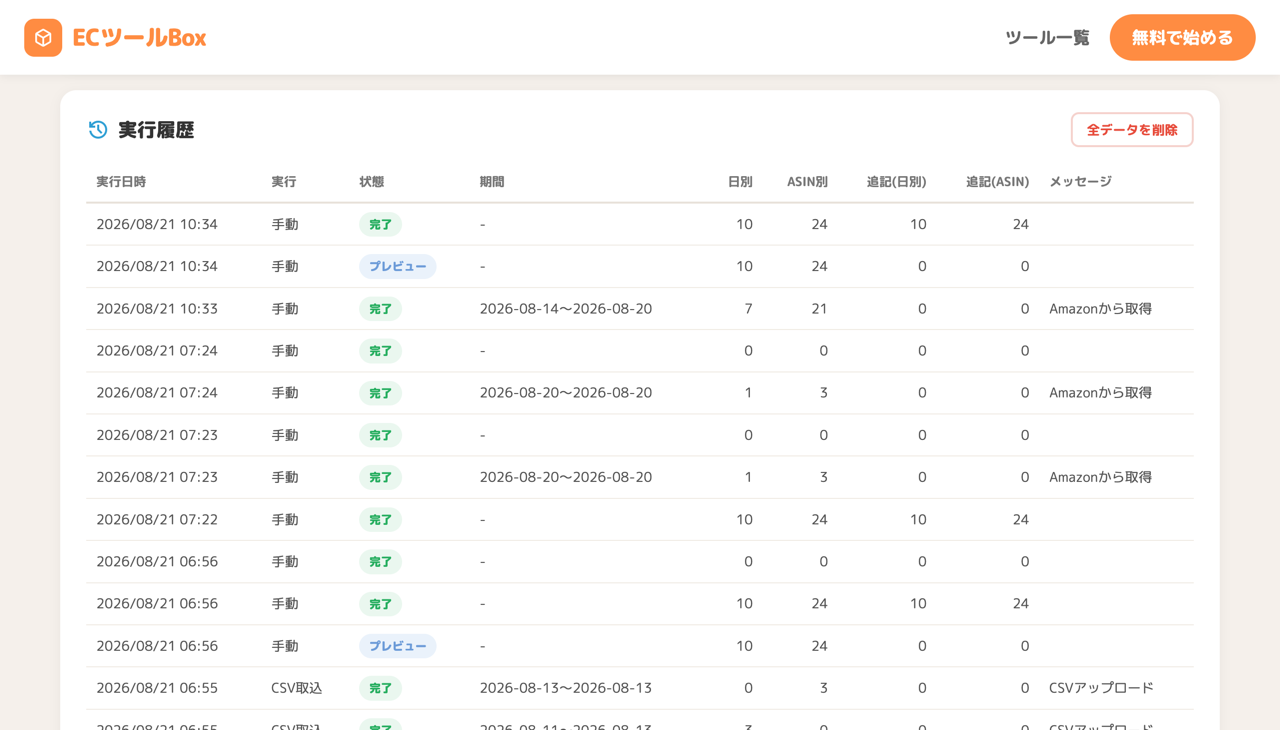The height and width of the screenshot is (730, 1280).
Task: Click 追記(ASIN) value 24 in the 07:22 row
Action: coord(1020,520)
